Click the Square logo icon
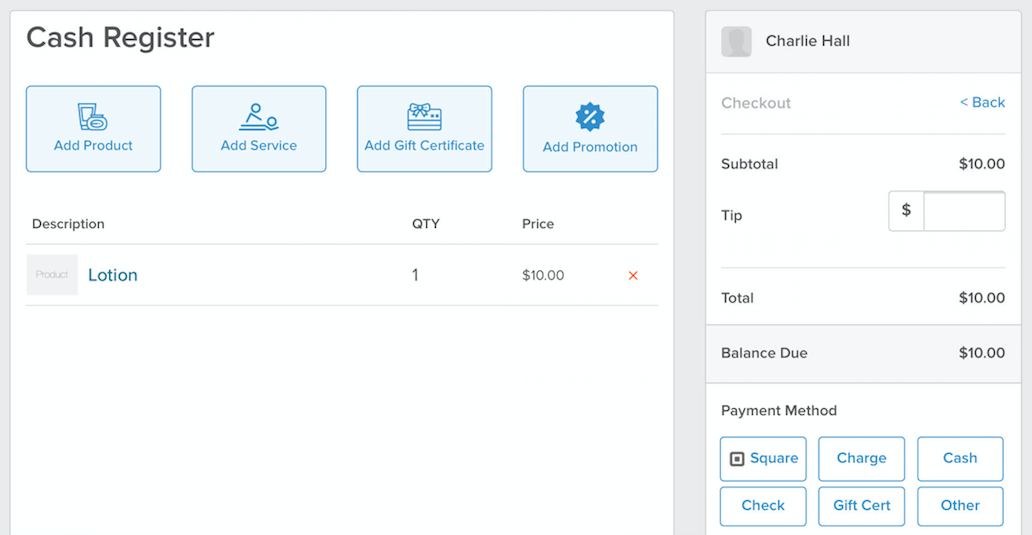1032x535 pixels. tap(737, 459)
